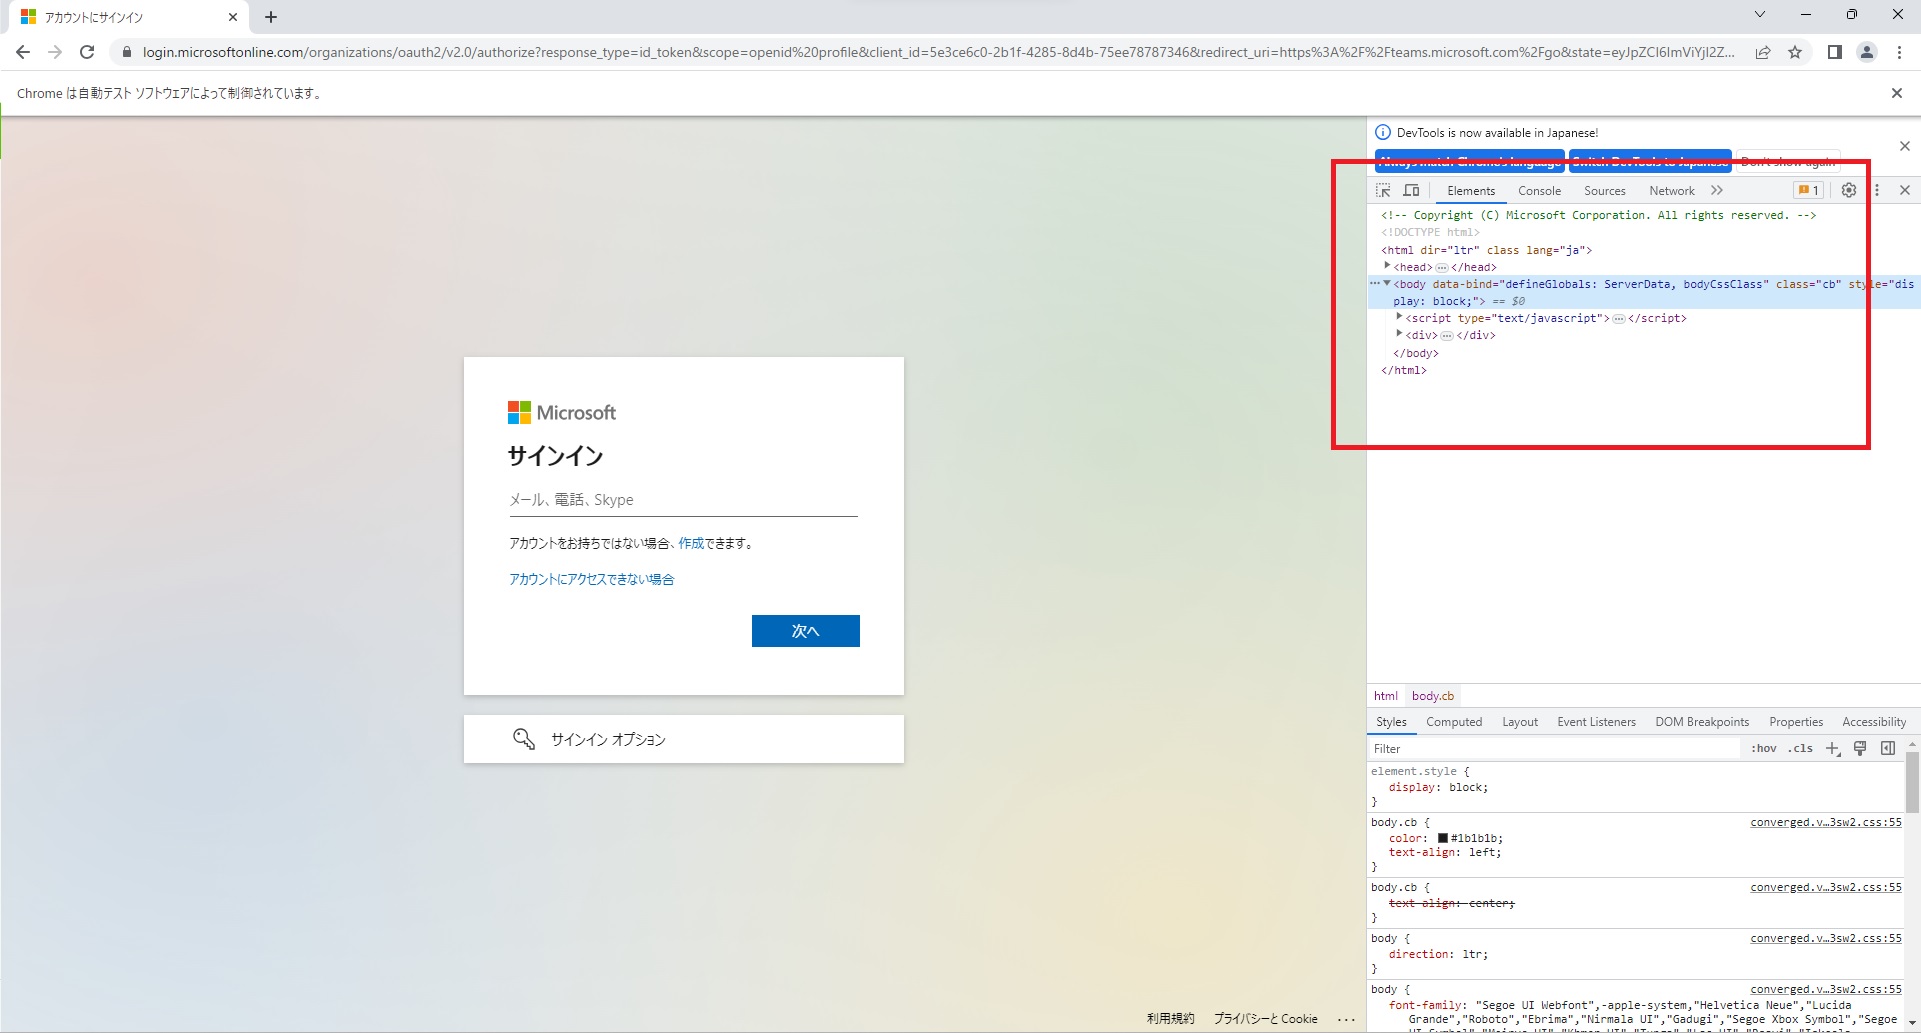Open the customize DevTools three-dot menu
Viewport: 1921px width, 1033px height.
(x=1877, y=190)
